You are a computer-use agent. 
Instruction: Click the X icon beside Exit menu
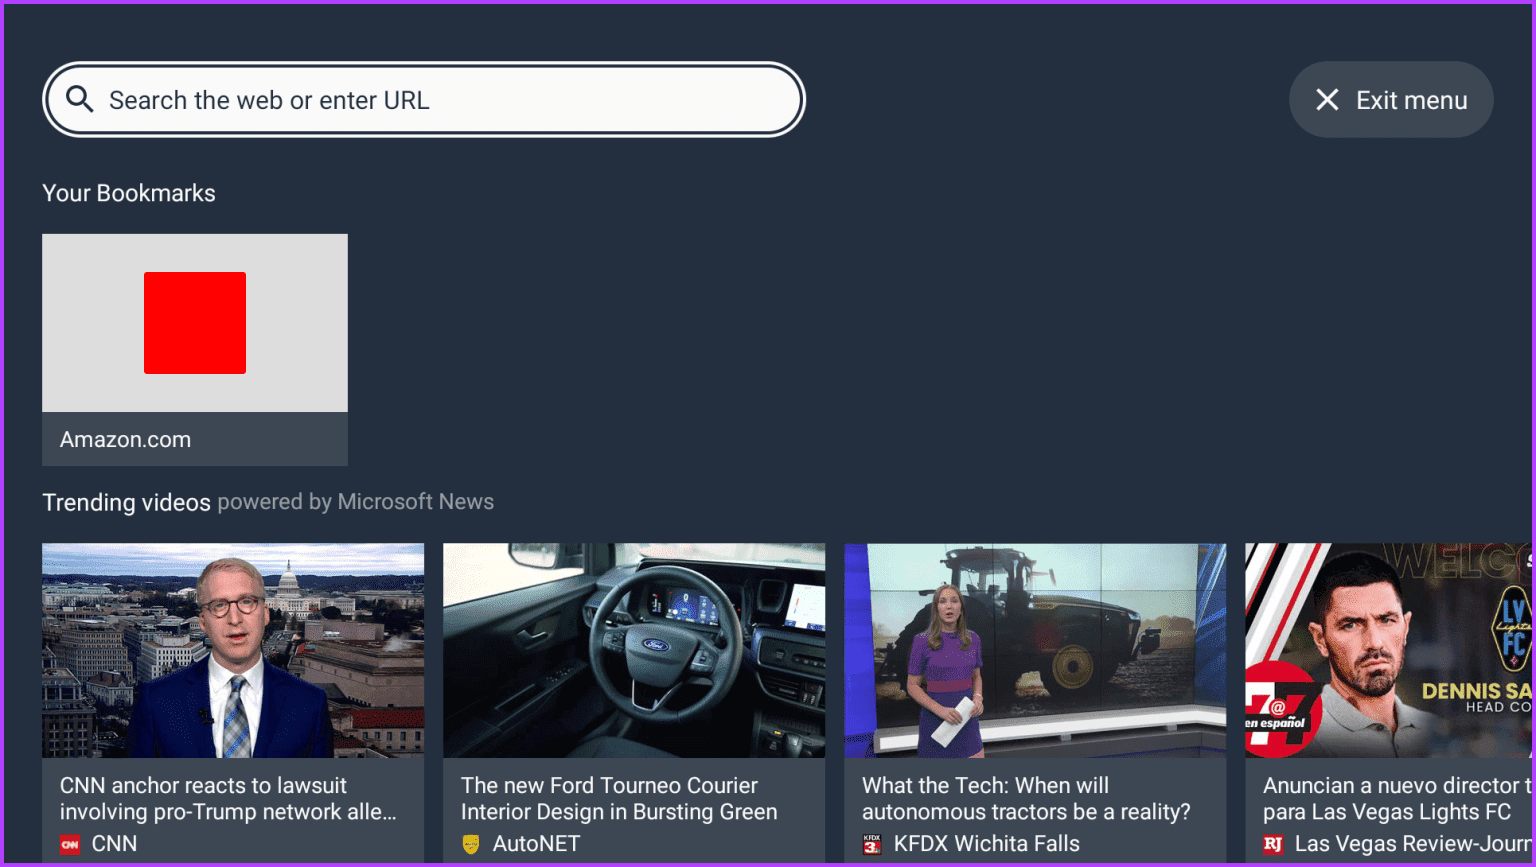pos(1327,100)
